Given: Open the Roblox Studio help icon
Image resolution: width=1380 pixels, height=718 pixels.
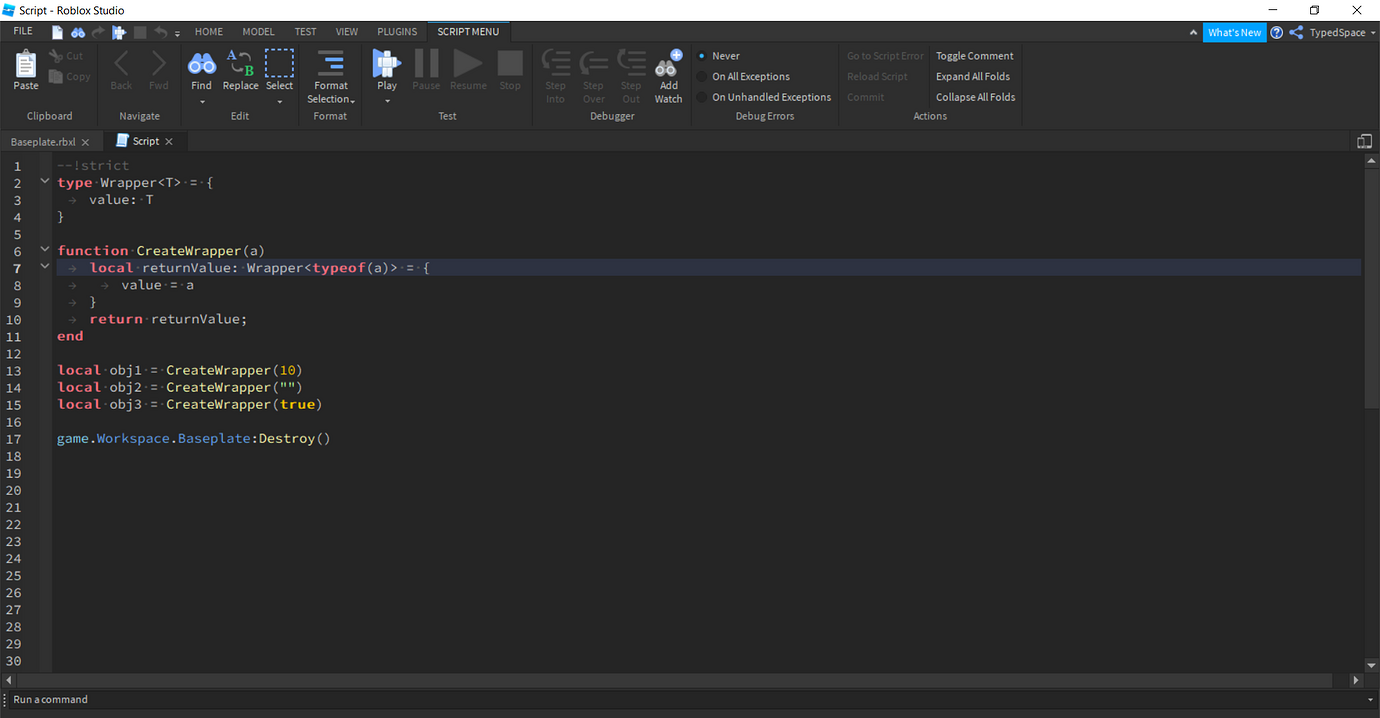Looking at the screenshot, I should (x=1276, y=32).
